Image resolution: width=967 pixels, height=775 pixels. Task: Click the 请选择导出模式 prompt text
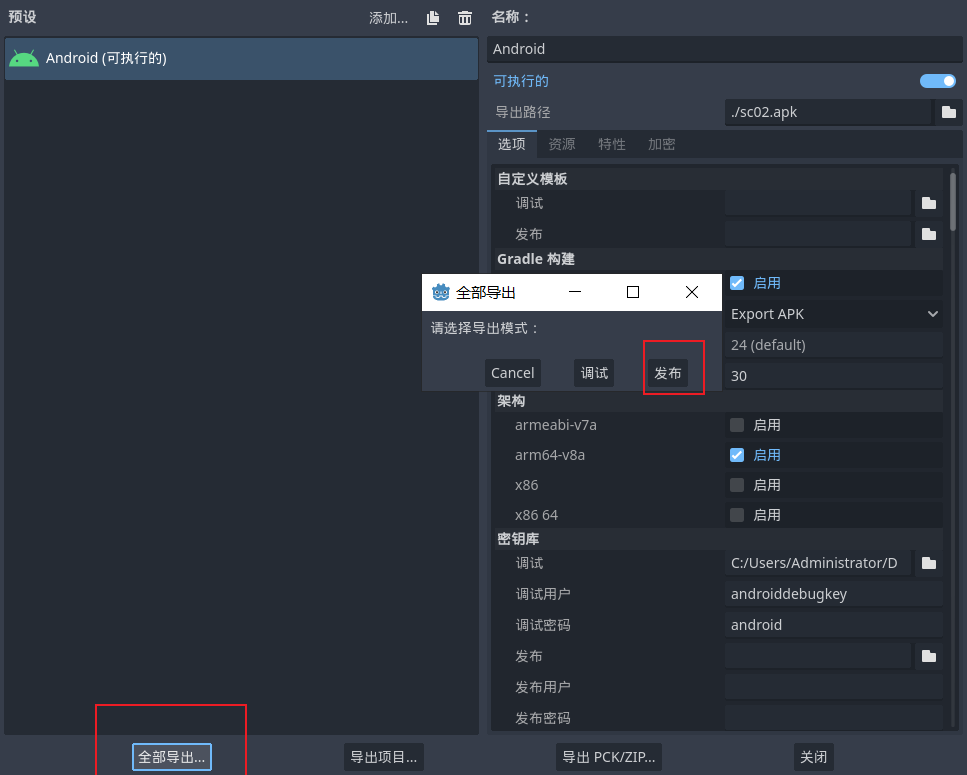[x=484, y=328]
